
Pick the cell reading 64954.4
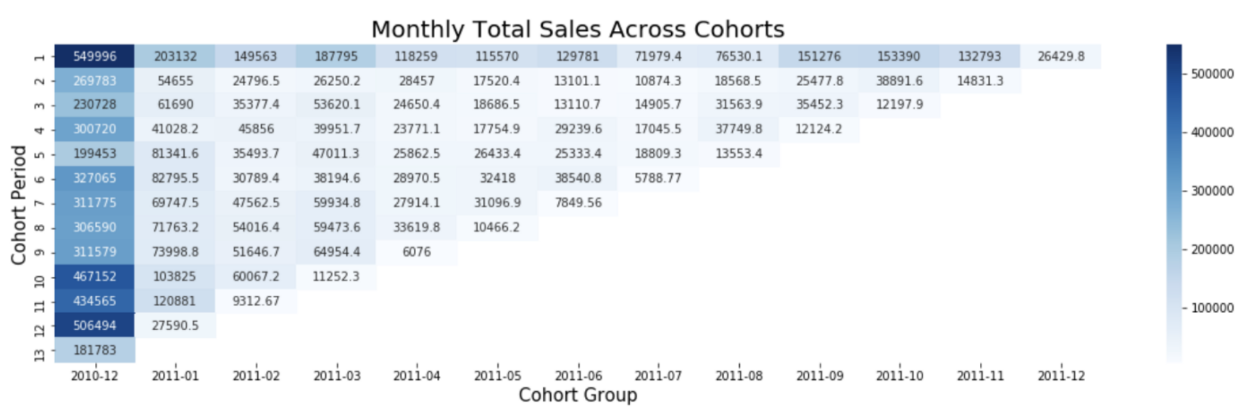click(x=338, y=252)
